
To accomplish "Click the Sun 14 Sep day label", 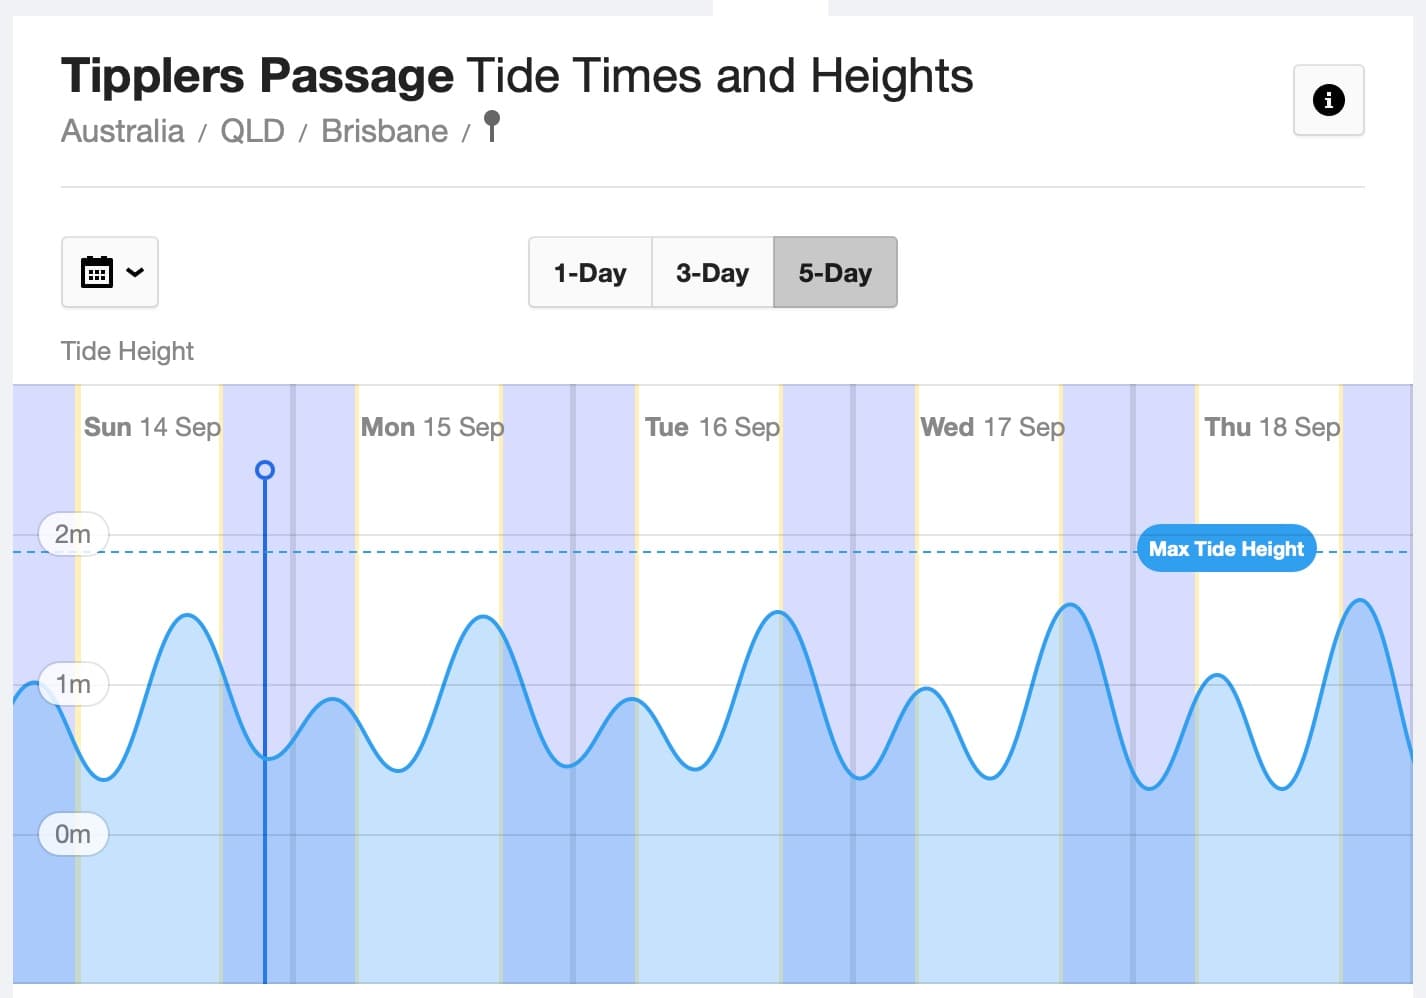I will pos(152,427).
